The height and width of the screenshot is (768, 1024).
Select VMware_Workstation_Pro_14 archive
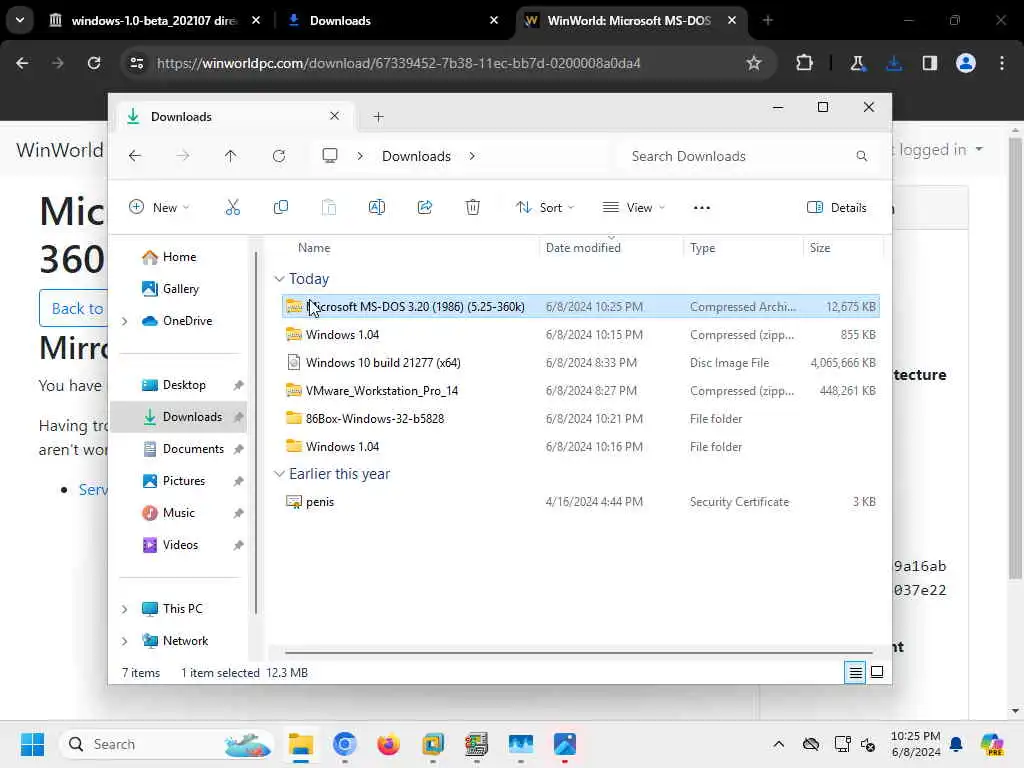(581, 391)
